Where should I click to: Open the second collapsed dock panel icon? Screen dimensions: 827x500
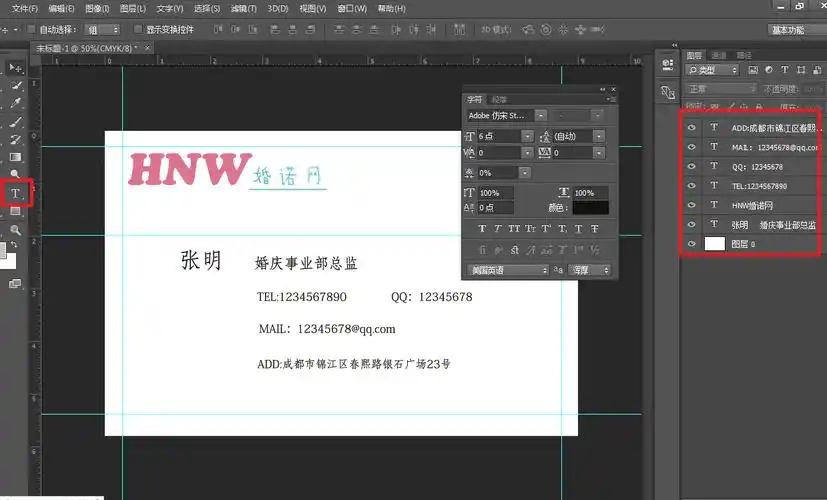[668, 92]
